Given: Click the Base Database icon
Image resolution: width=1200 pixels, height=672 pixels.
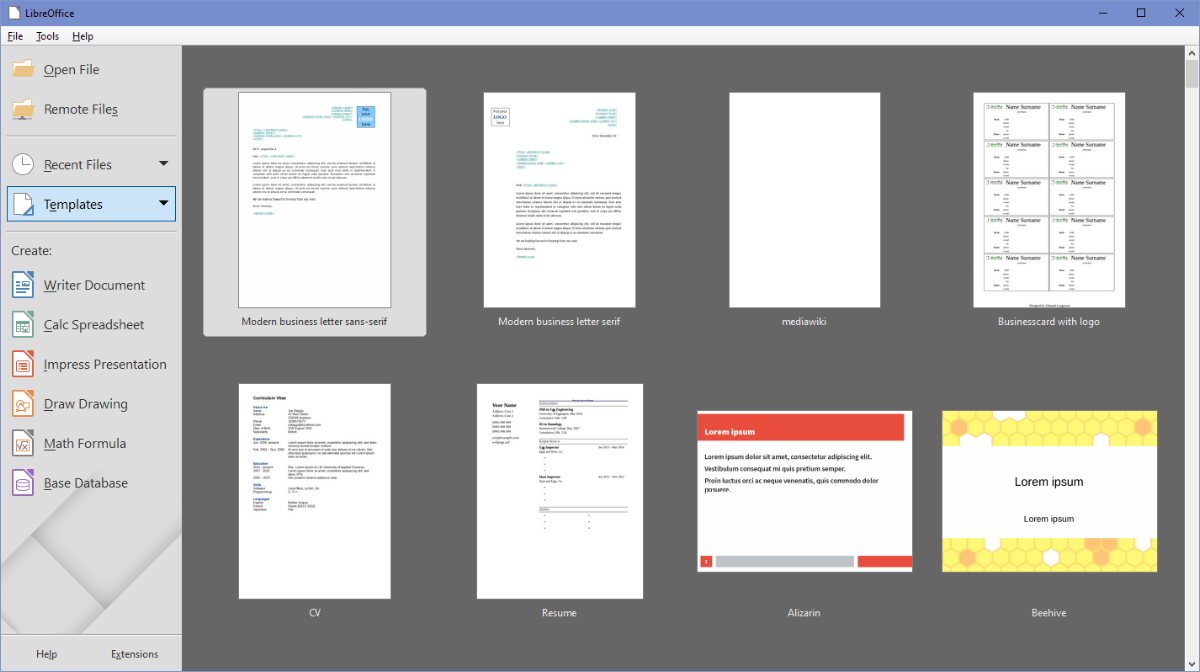Looking at the screenshot, I should [23, 483].
